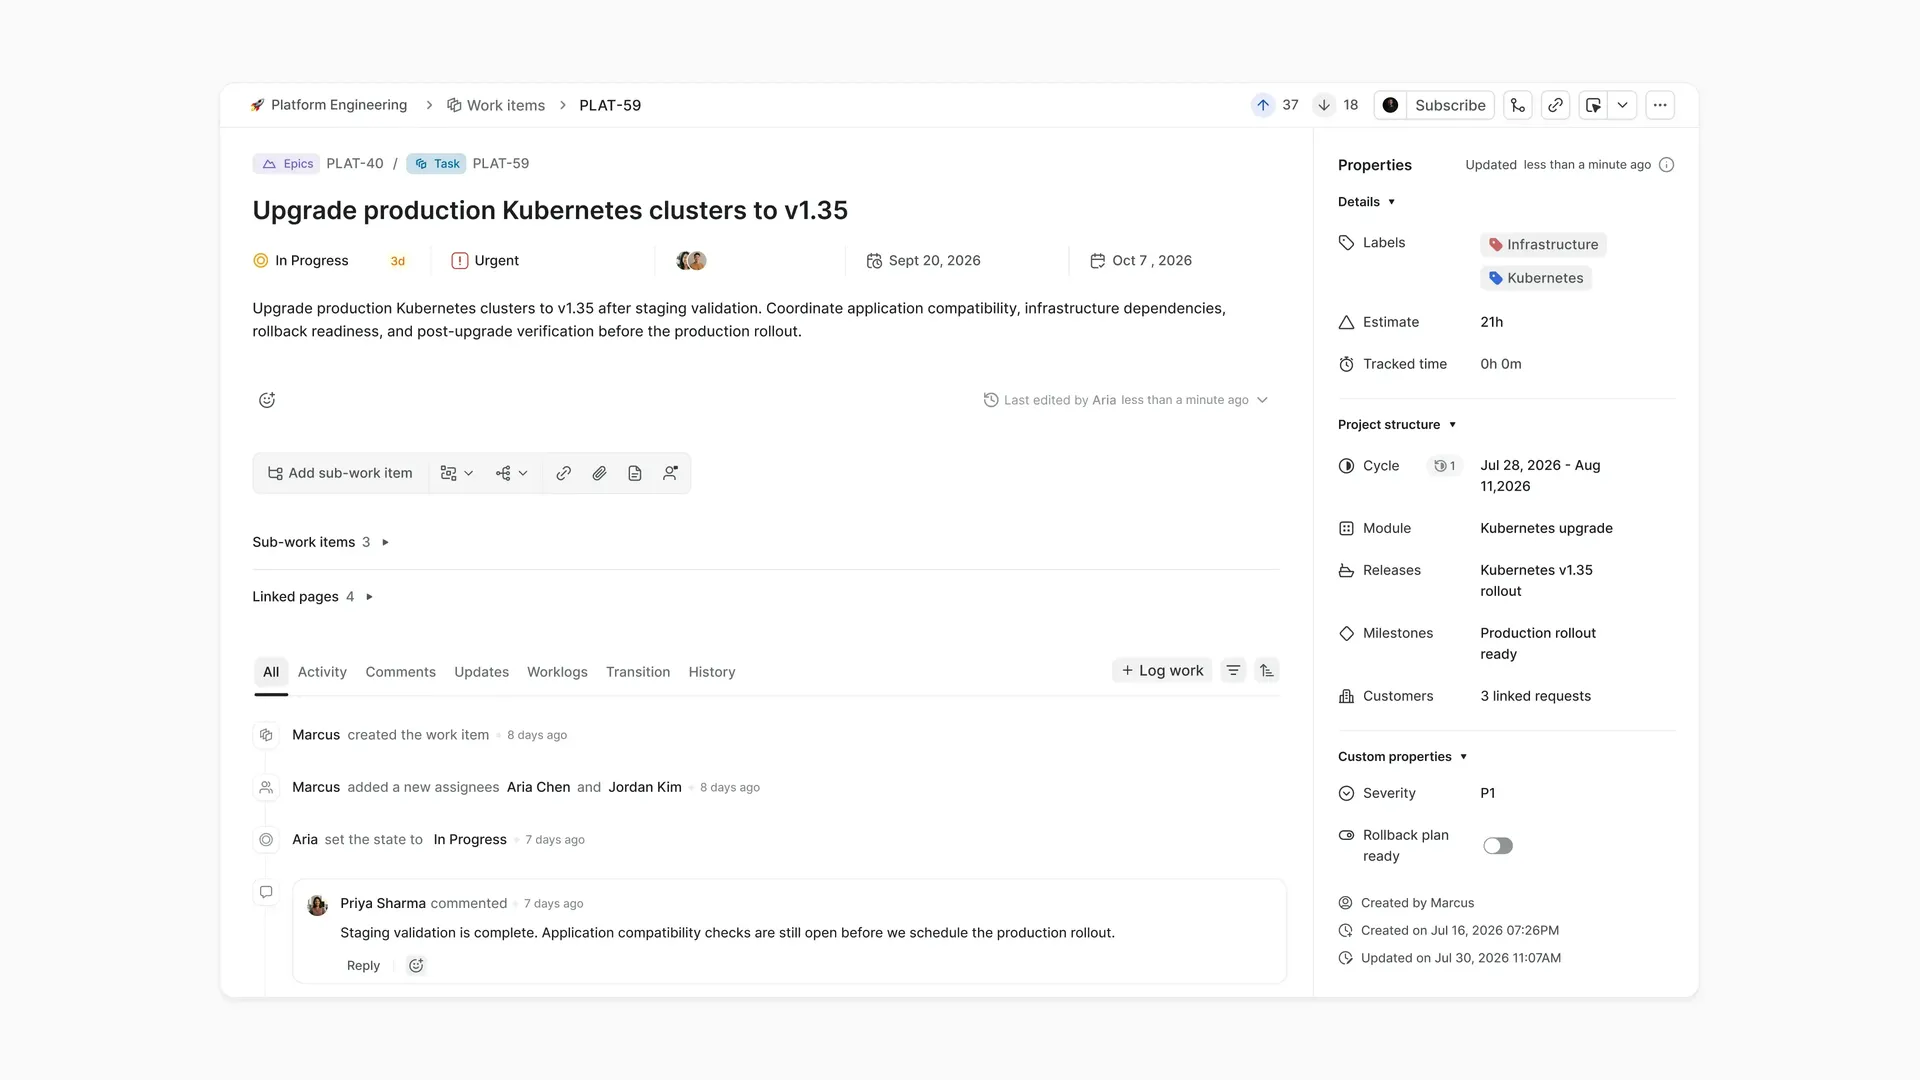Open Priya Sharma's avatar
The width and height of the screenshot is (1920, 1080).
tap(317, 905)
